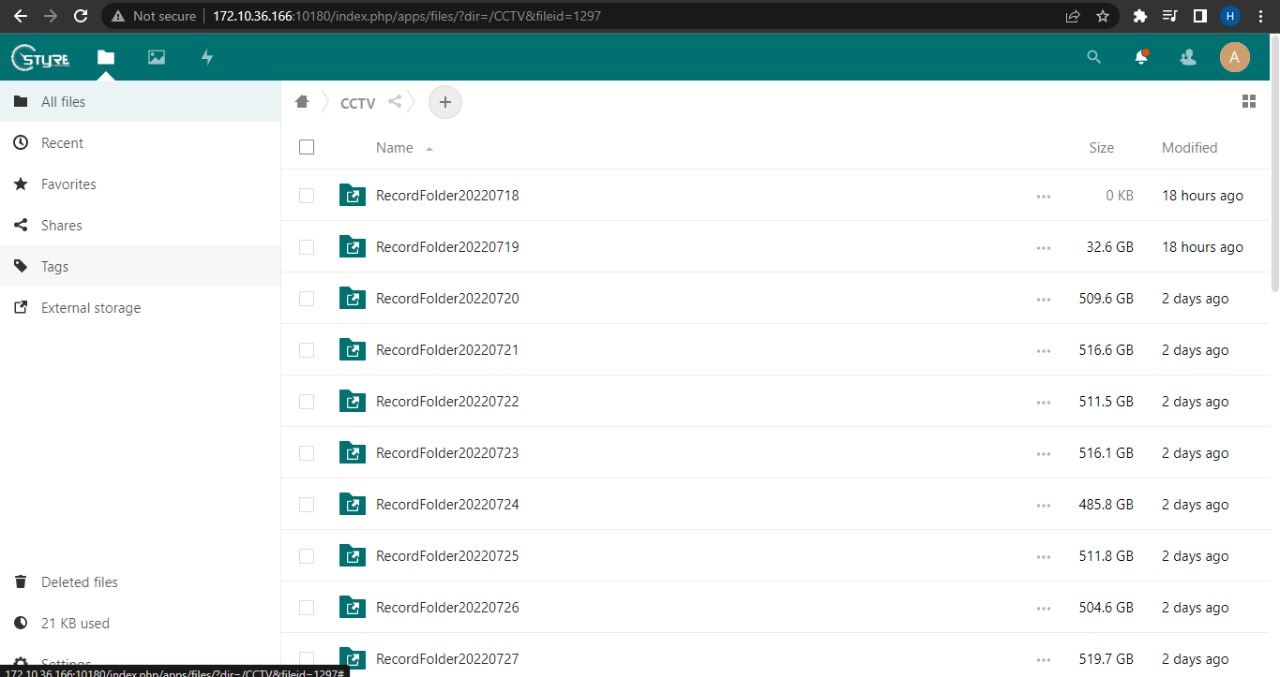
Task: Open the Contacts menu icon
Action: click(1188, 57)
